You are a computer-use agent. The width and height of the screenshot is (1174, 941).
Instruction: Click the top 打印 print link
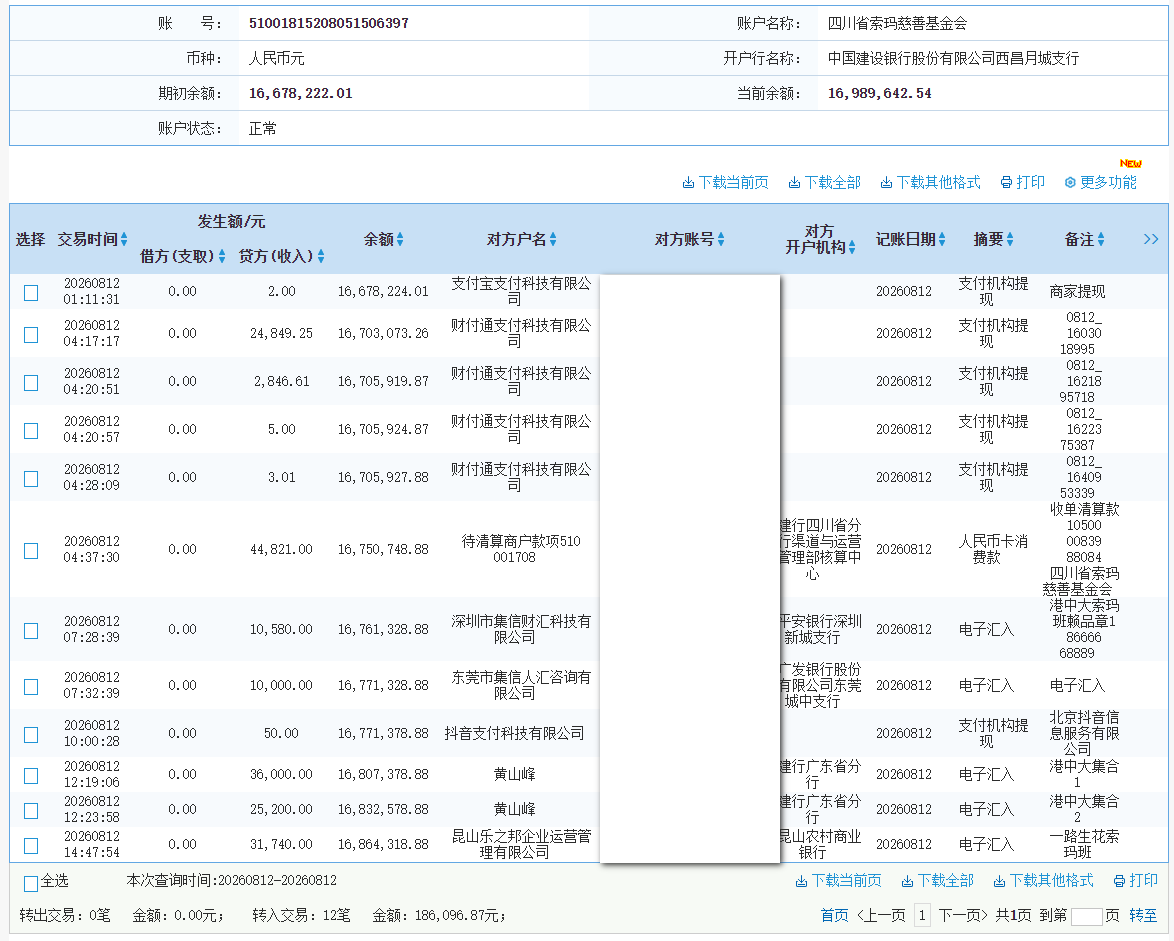1023,183
